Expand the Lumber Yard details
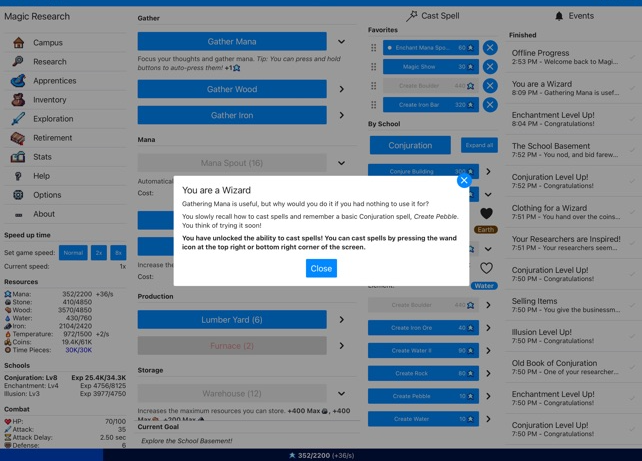Screen dimensions: 642x461 [x=341, y=320]
